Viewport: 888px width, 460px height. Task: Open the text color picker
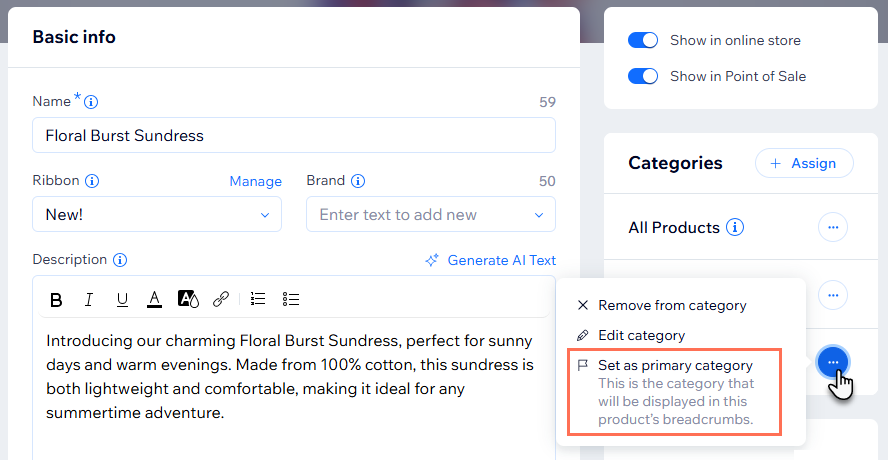click(x=154, y=299)
